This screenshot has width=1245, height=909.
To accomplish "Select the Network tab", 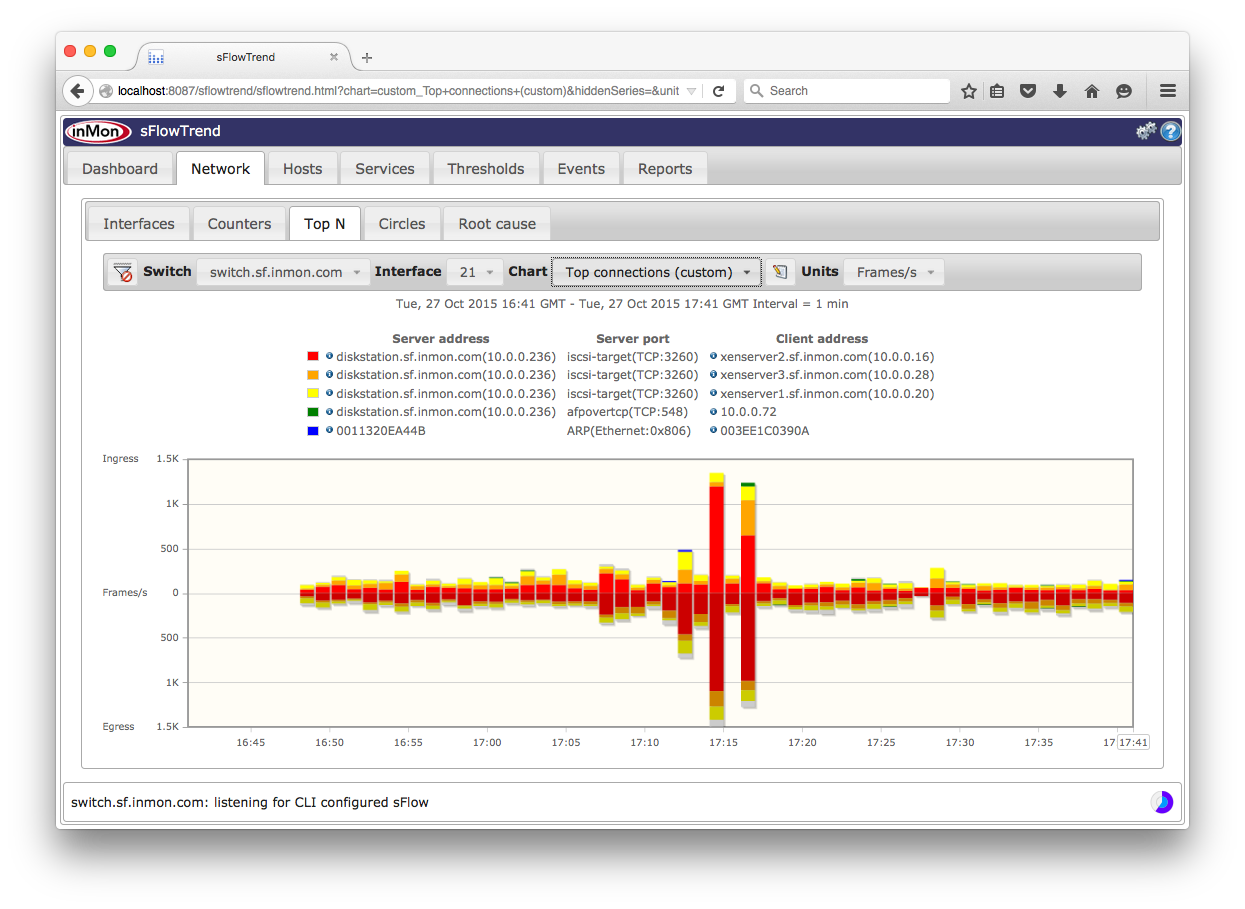I will (220, 169).
